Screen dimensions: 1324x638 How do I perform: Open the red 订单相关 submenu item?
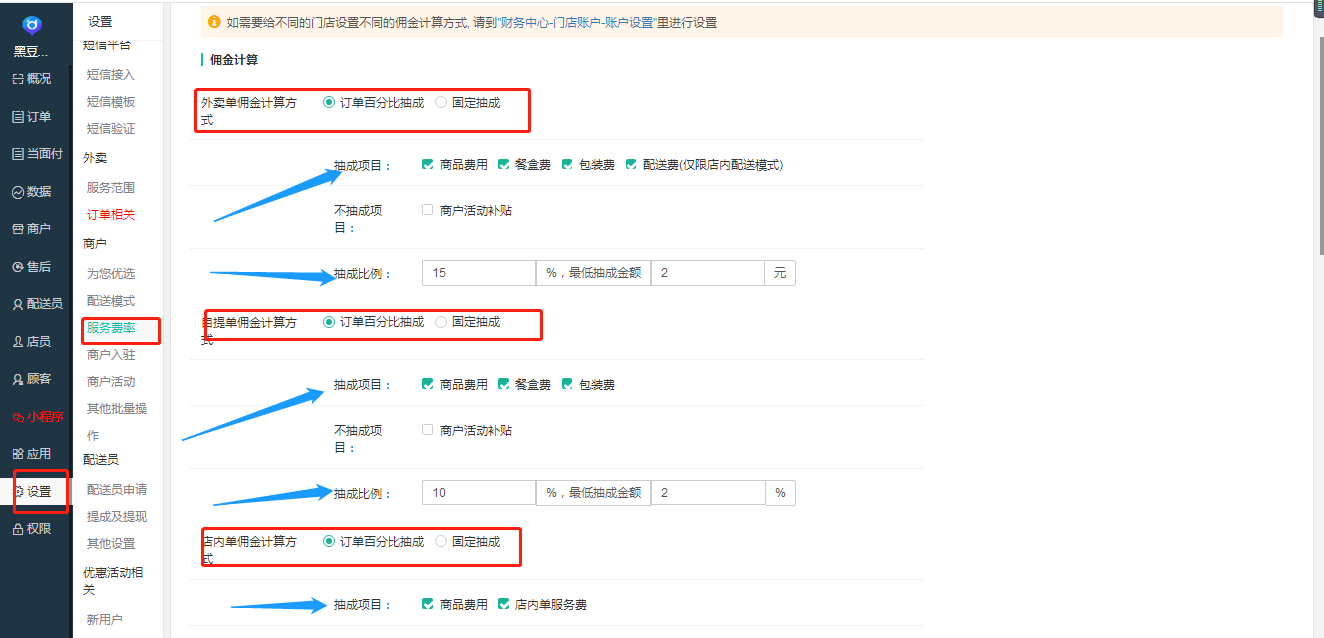pos(111,215)
